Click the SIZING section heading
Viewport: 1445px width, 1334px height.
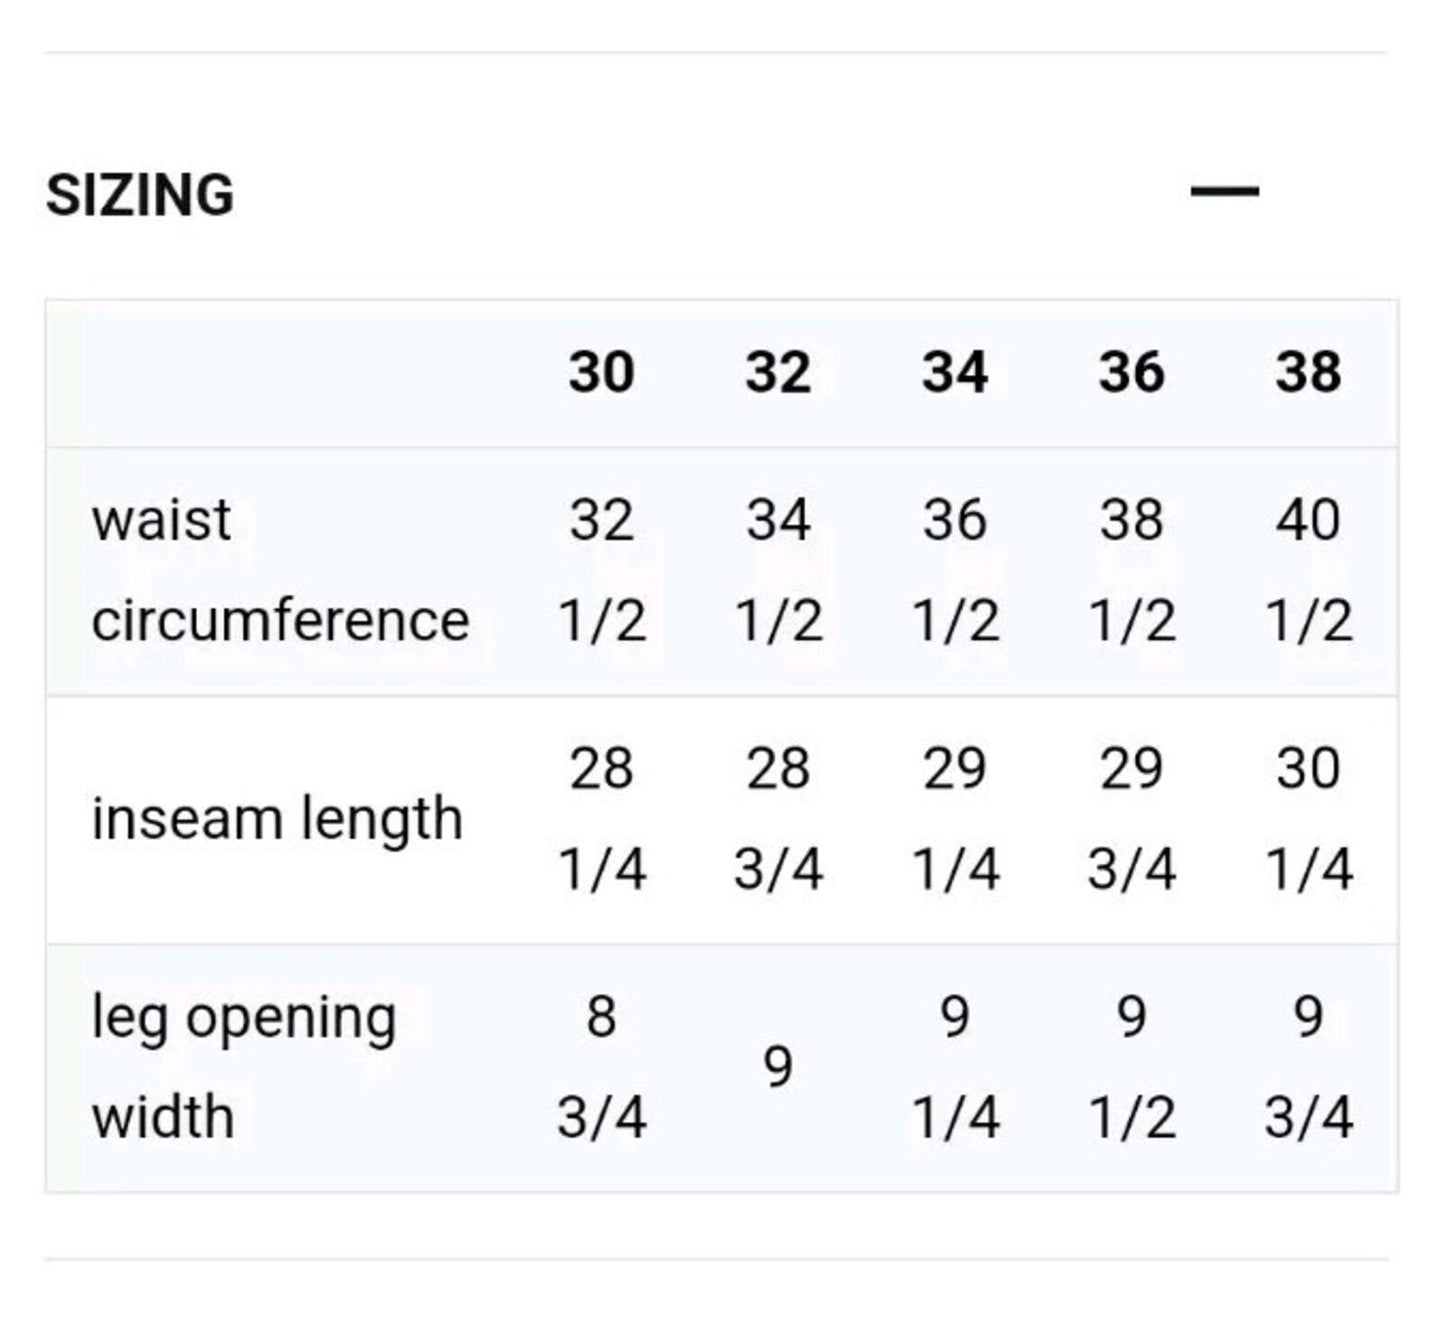140,194
